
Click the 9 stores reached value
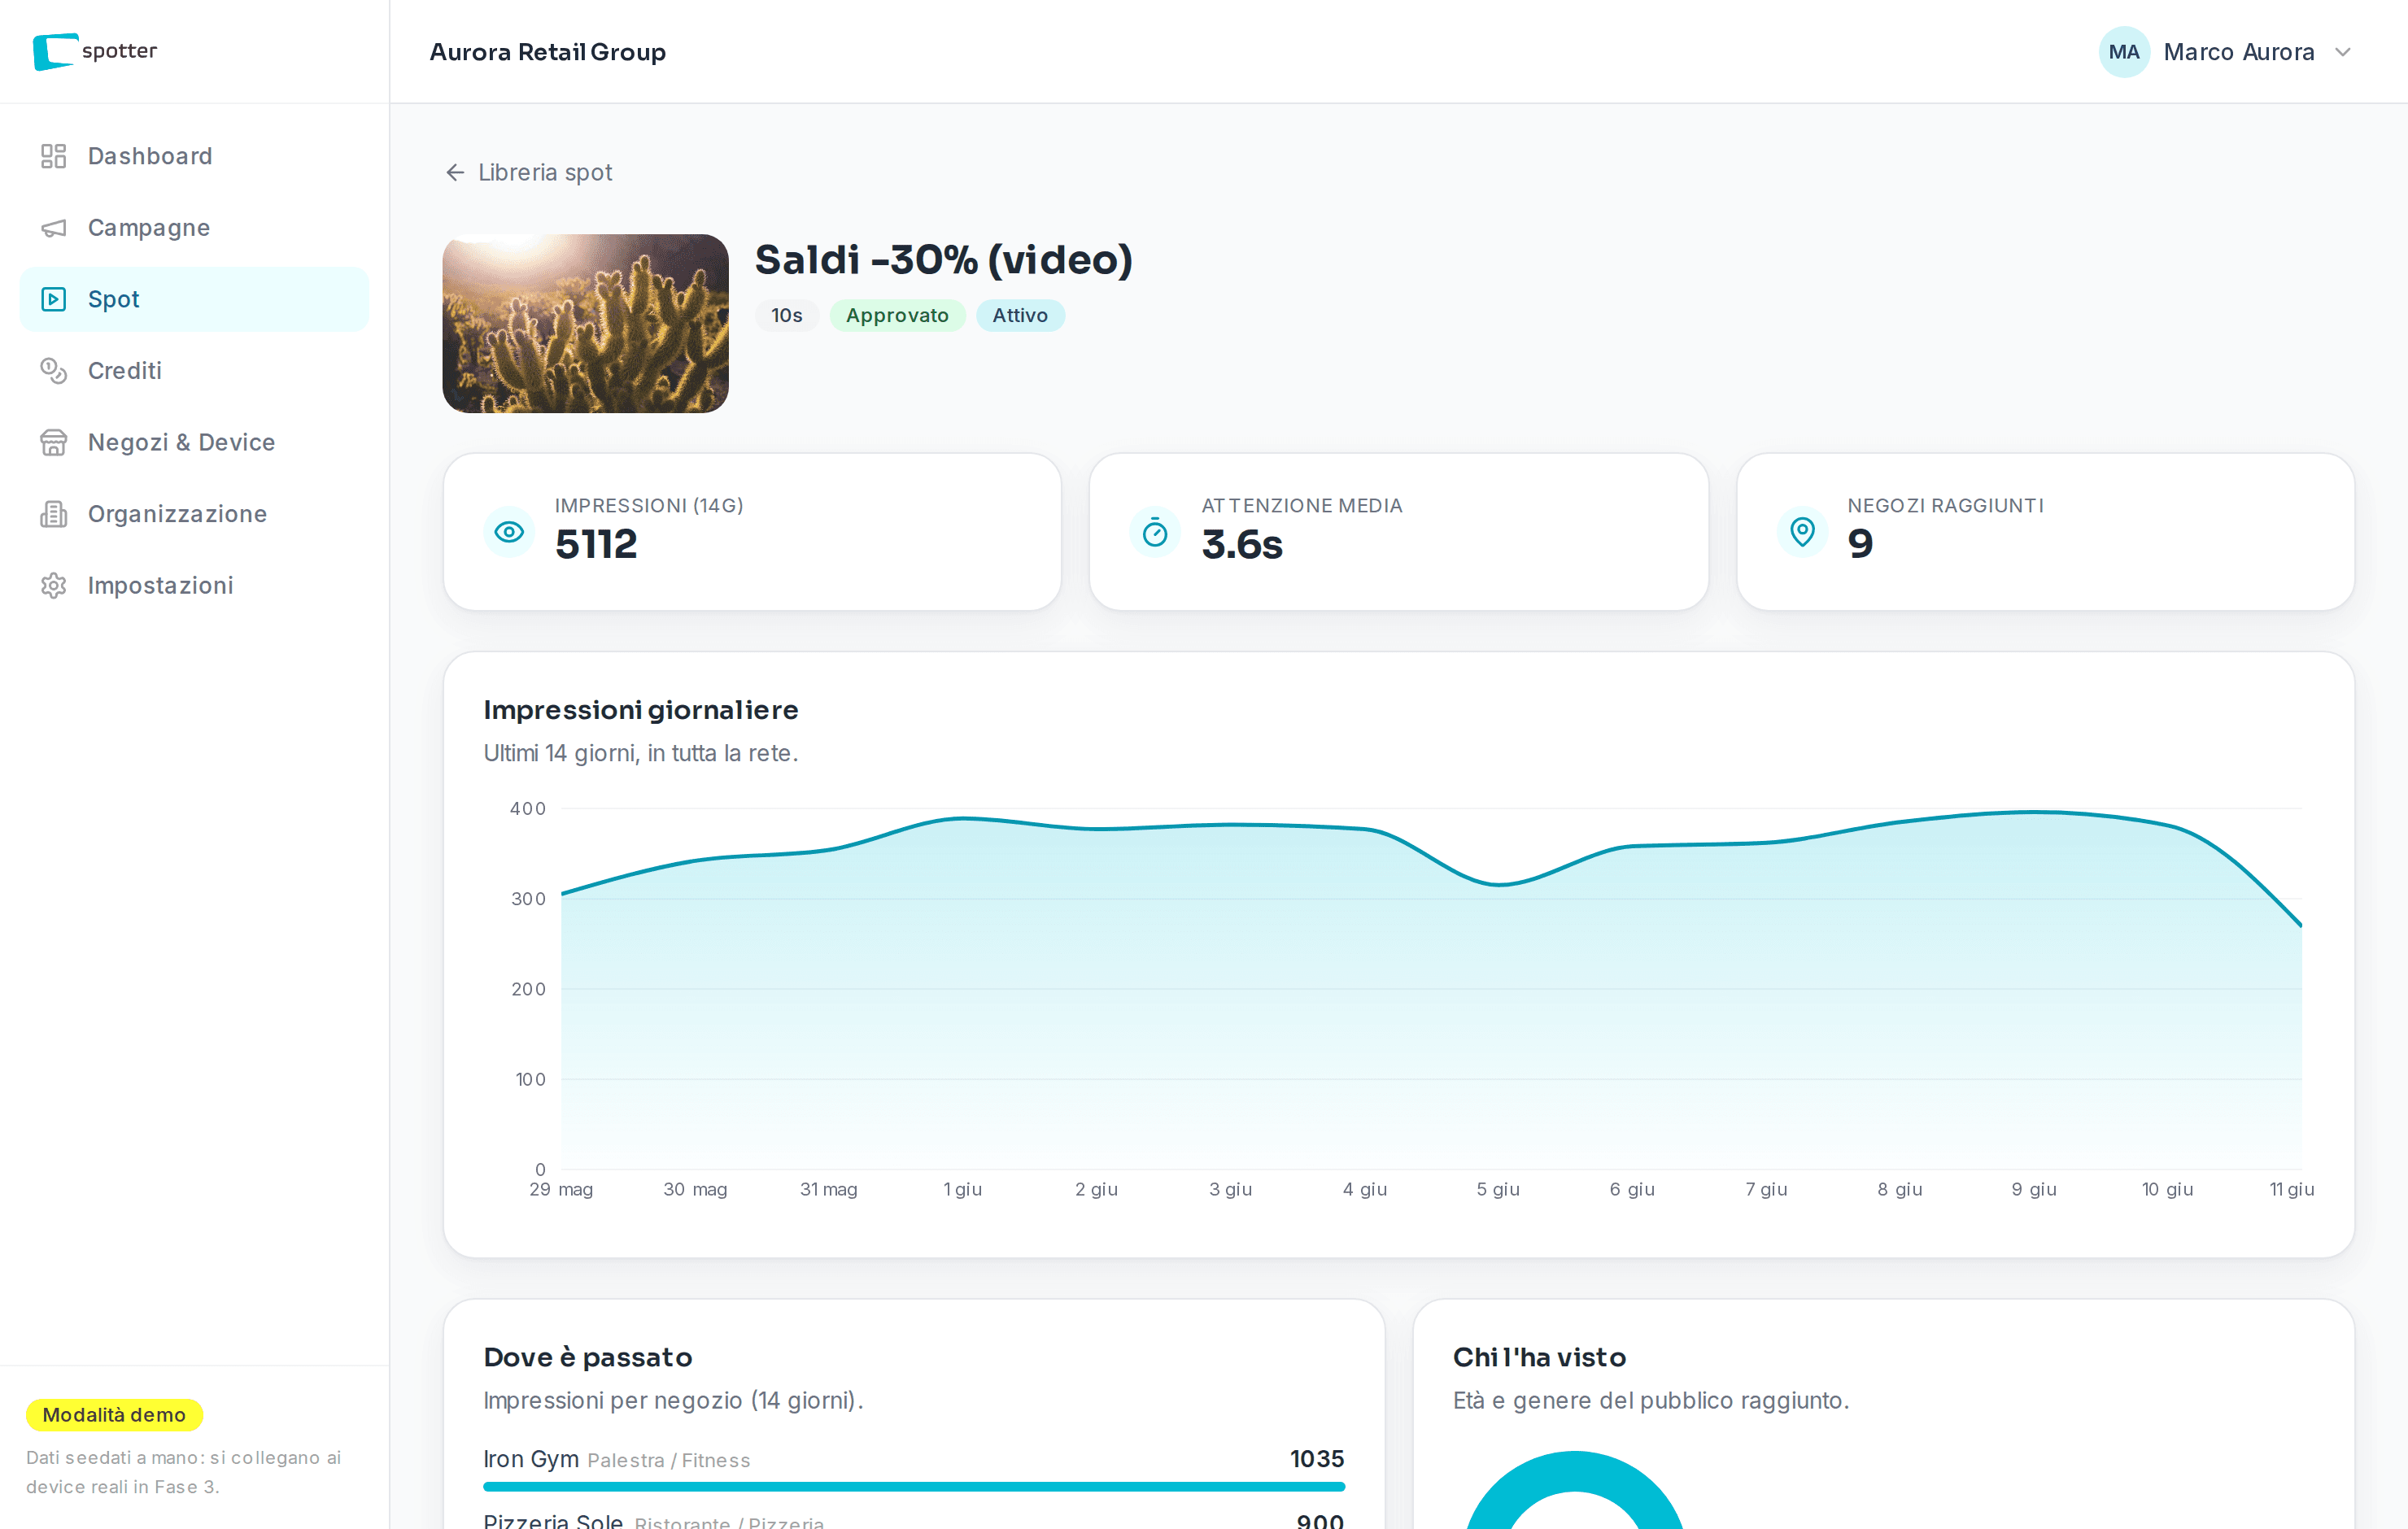coord(1861,544)
